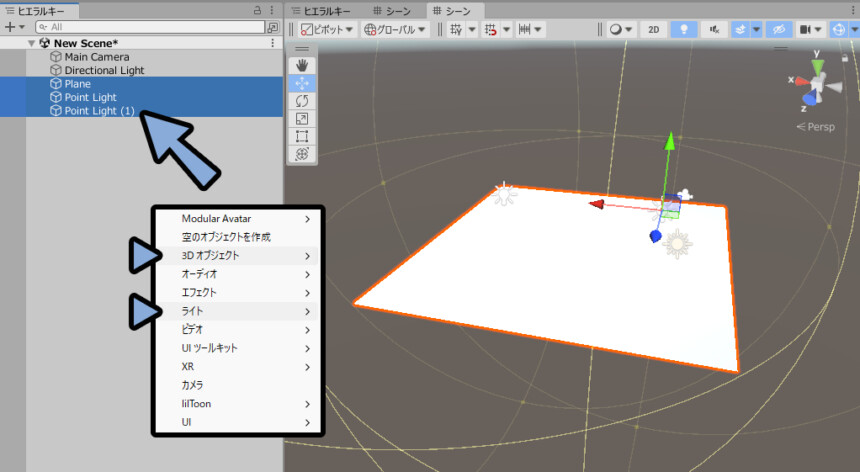Open the ビデオ submenu
Viewport: 860px width, 472px height.
point(237,329)
